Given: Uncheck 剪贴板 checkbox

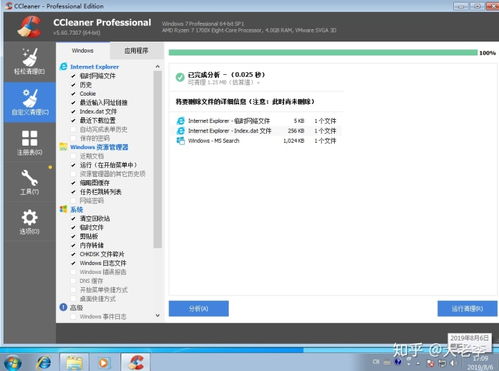Looking at the screenshot, I should 73,236.
